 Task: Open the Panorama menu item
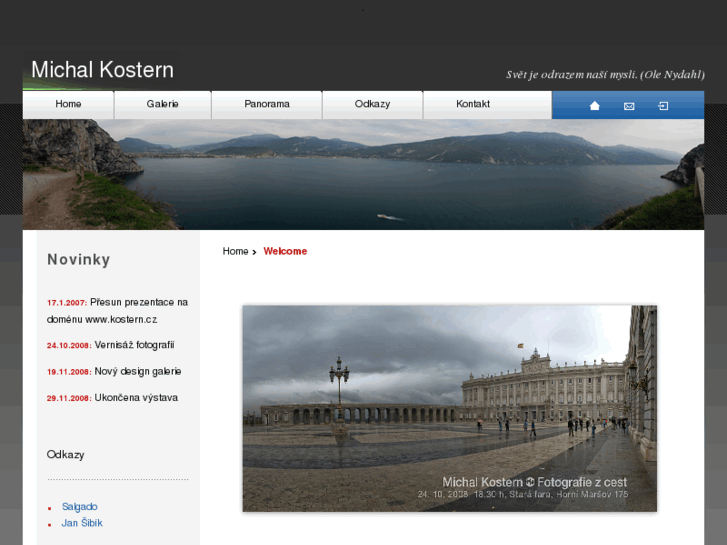click(x=267, y=104)
